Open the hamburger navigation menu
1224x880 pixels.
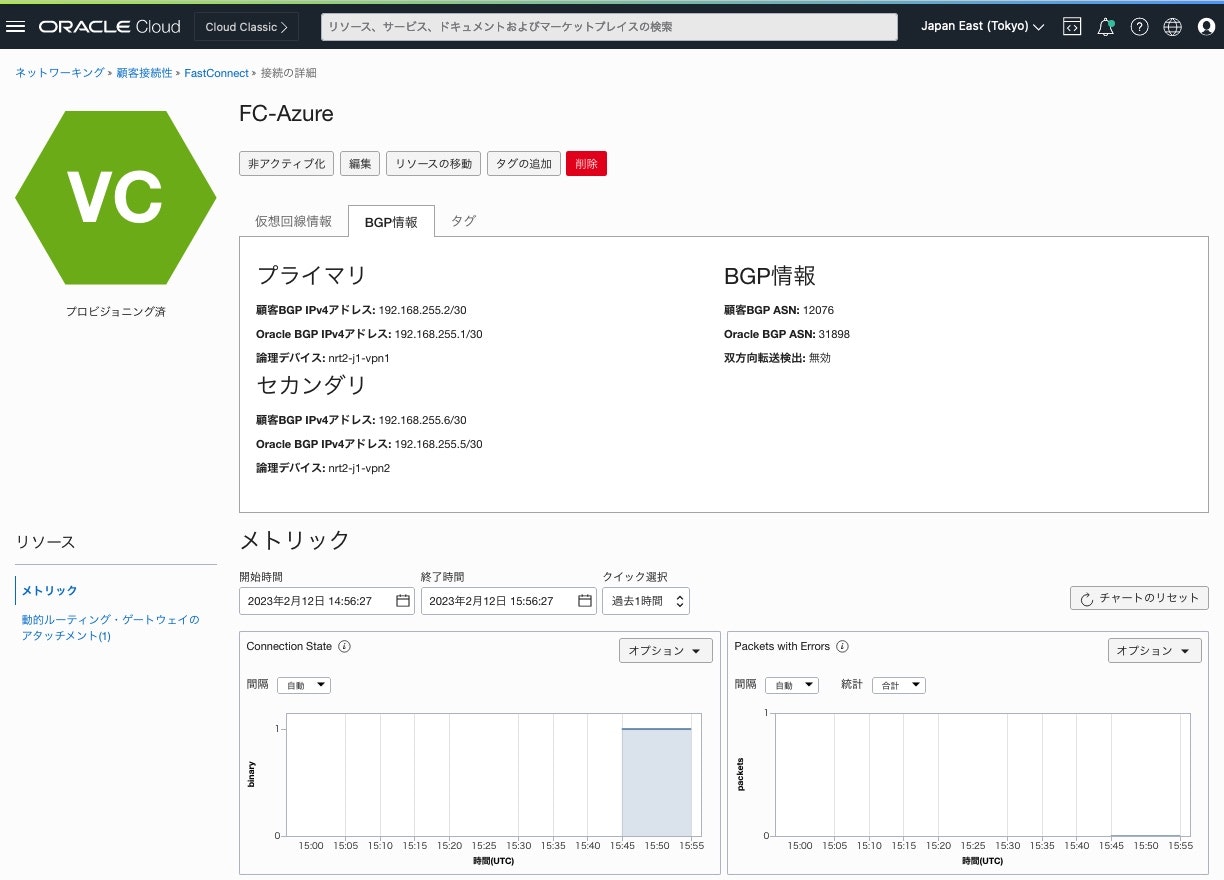tap(15, 27)
